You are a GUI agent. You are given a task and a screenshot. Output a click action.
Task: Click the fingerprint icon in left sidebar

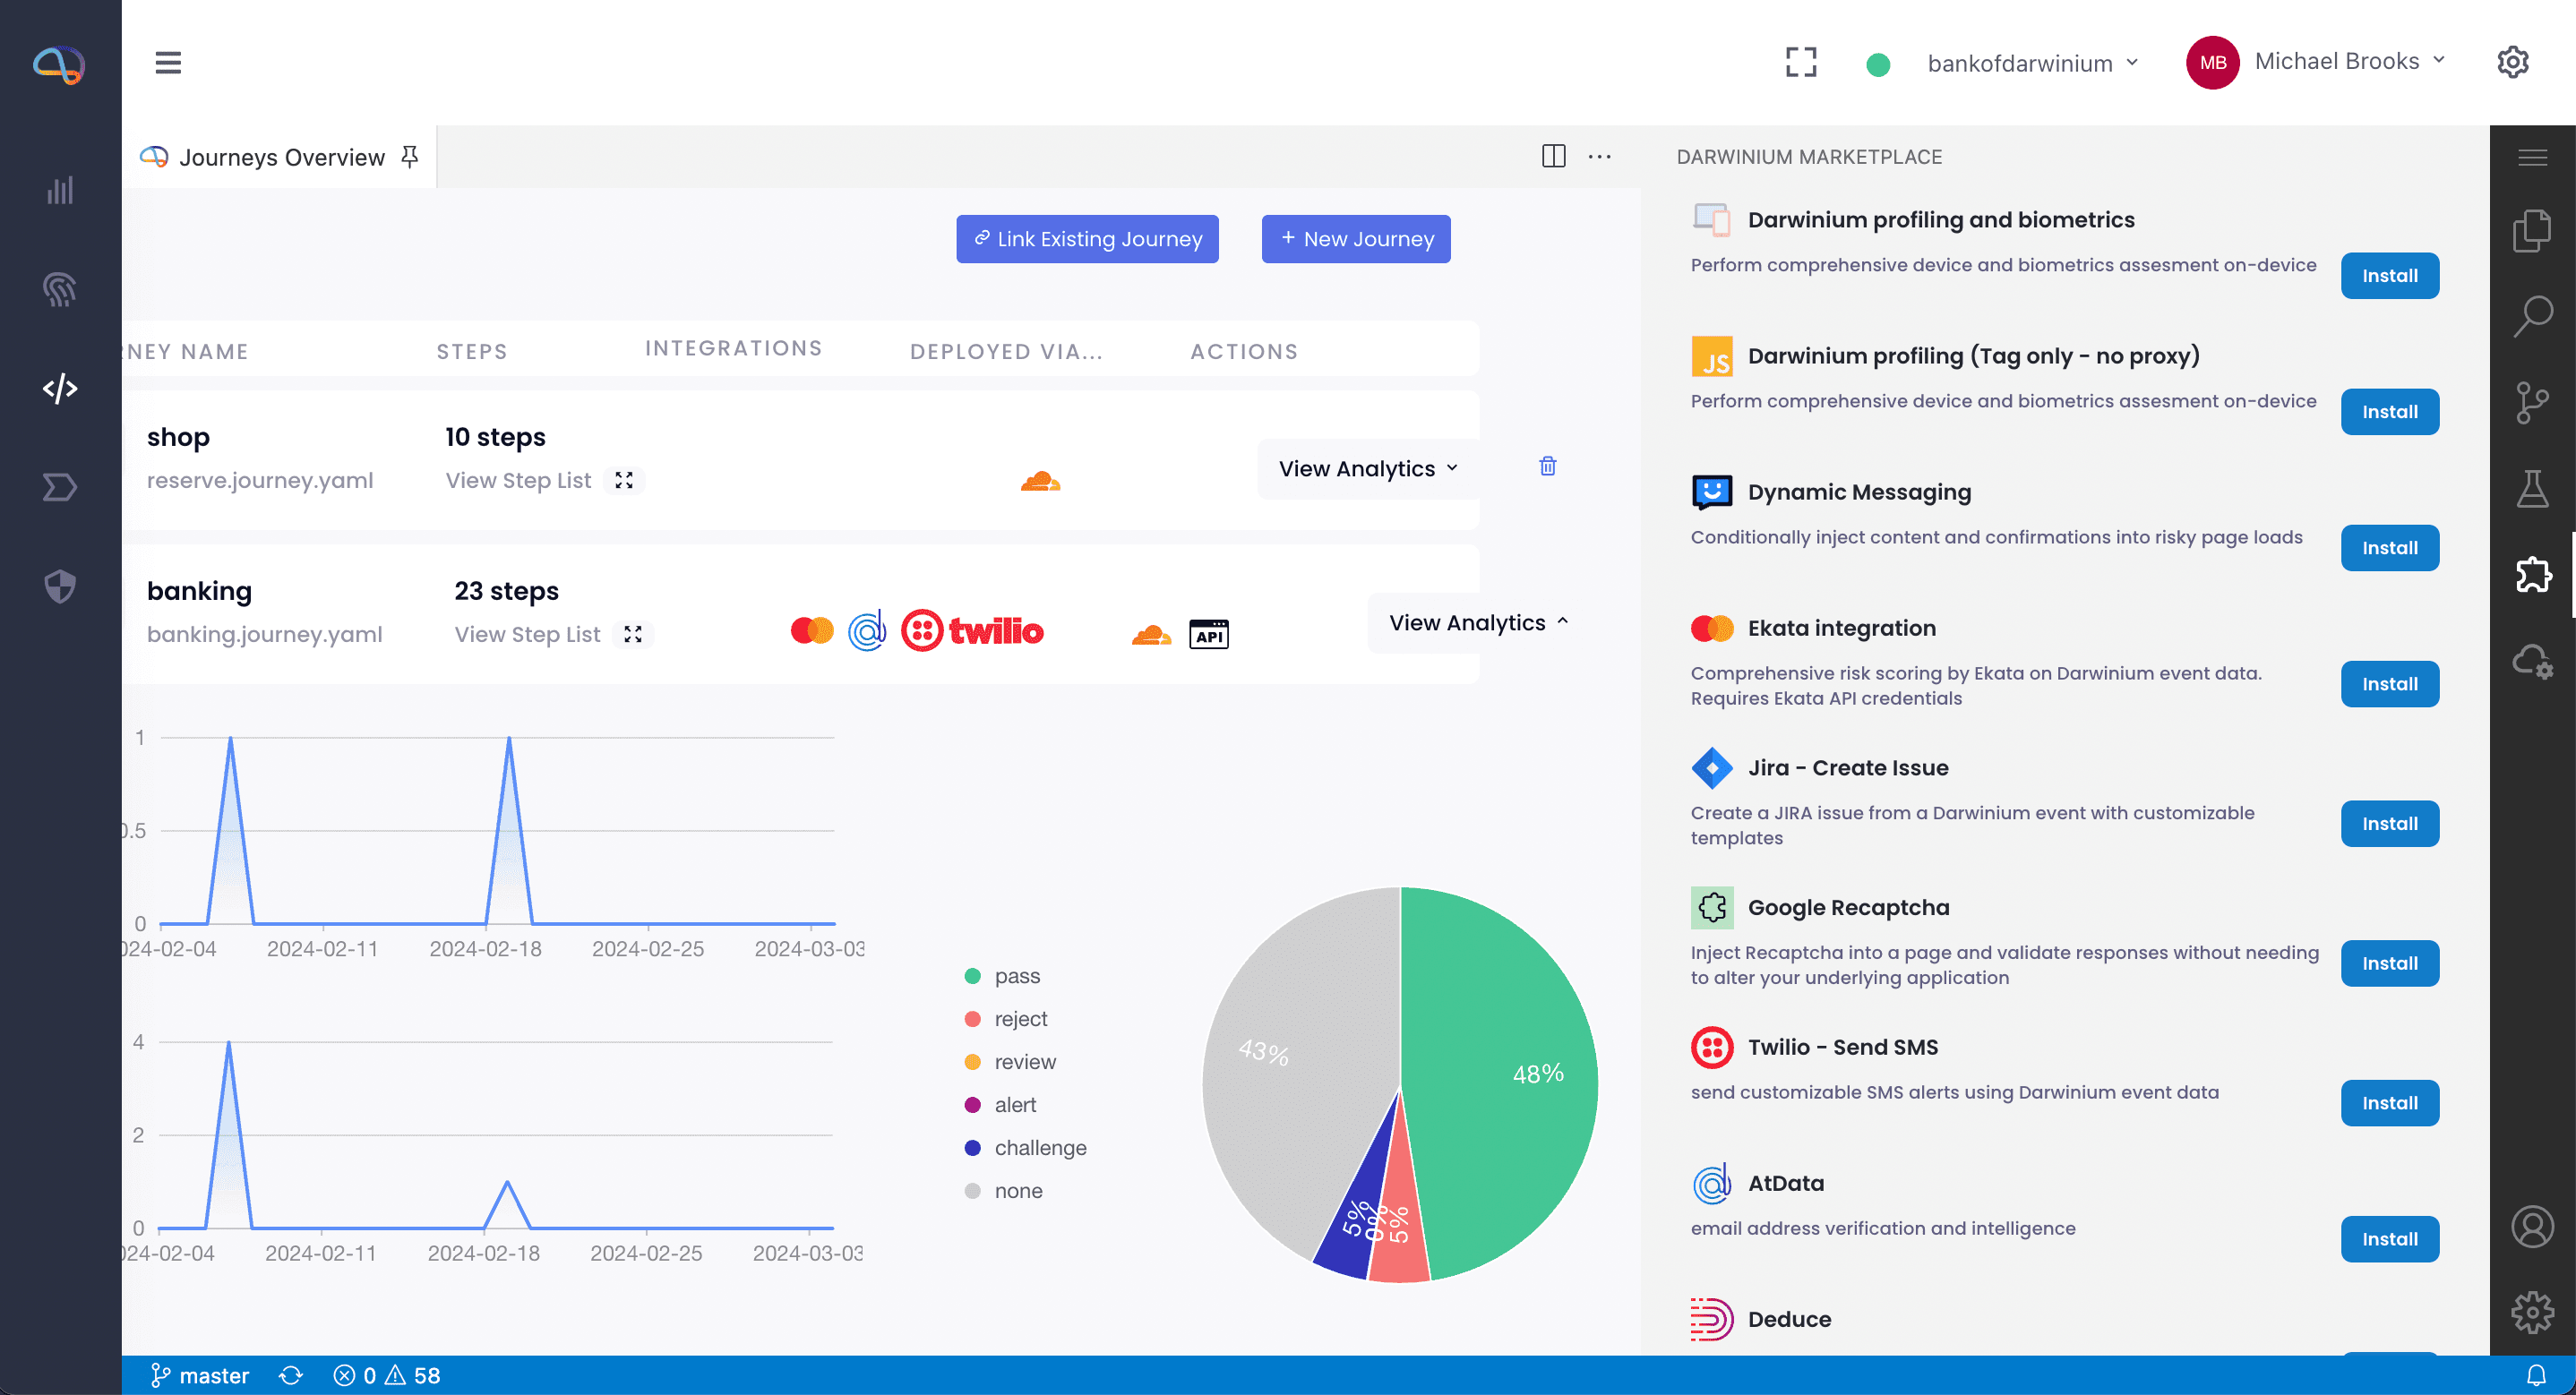60,290
